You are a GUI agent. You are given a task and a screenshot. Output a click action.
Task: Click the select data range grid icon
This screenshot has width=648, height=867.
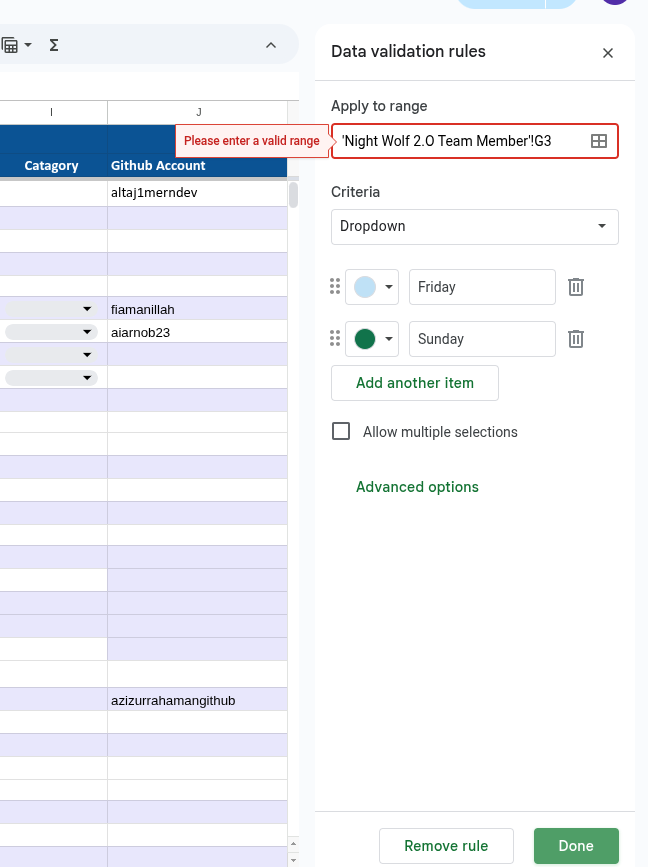(599, 141)
